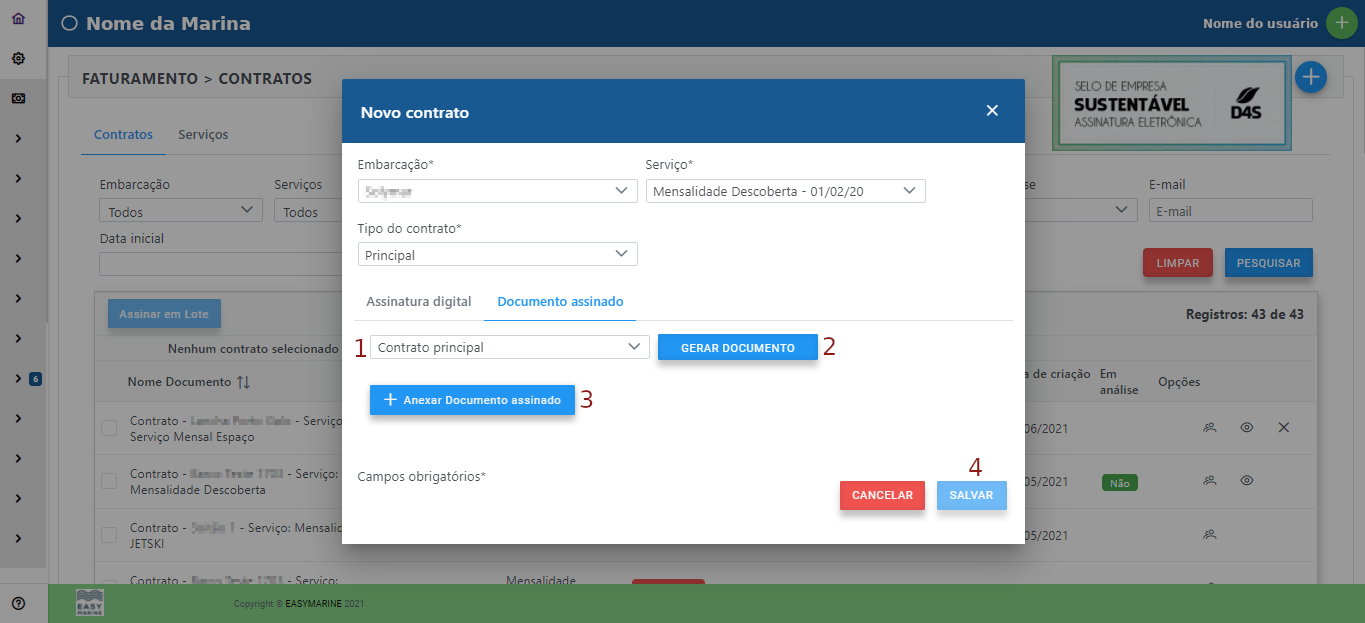Select the camera icon in the sidebar
Screen dimensions: 1365x623
click(x=17, y=96)
